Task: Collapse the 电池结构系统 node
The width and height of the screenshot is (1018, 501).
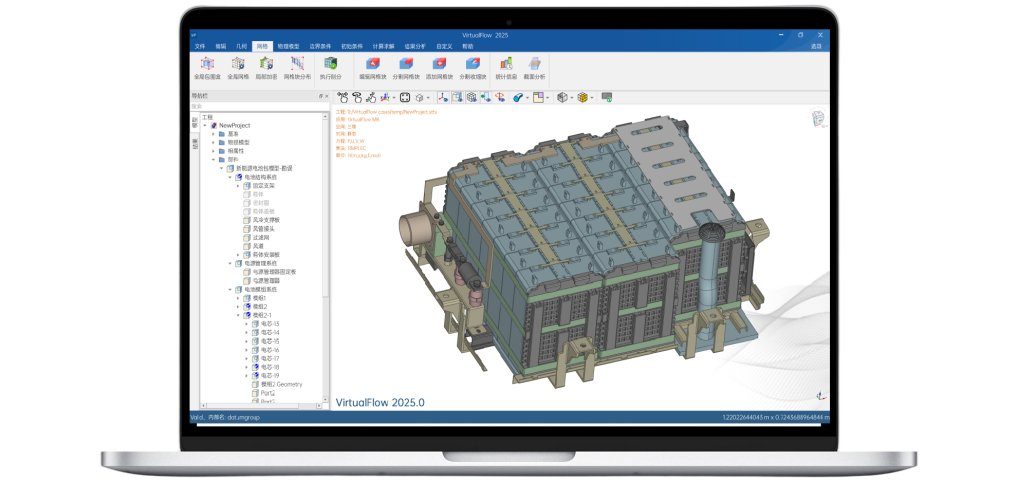Action: 230,177
